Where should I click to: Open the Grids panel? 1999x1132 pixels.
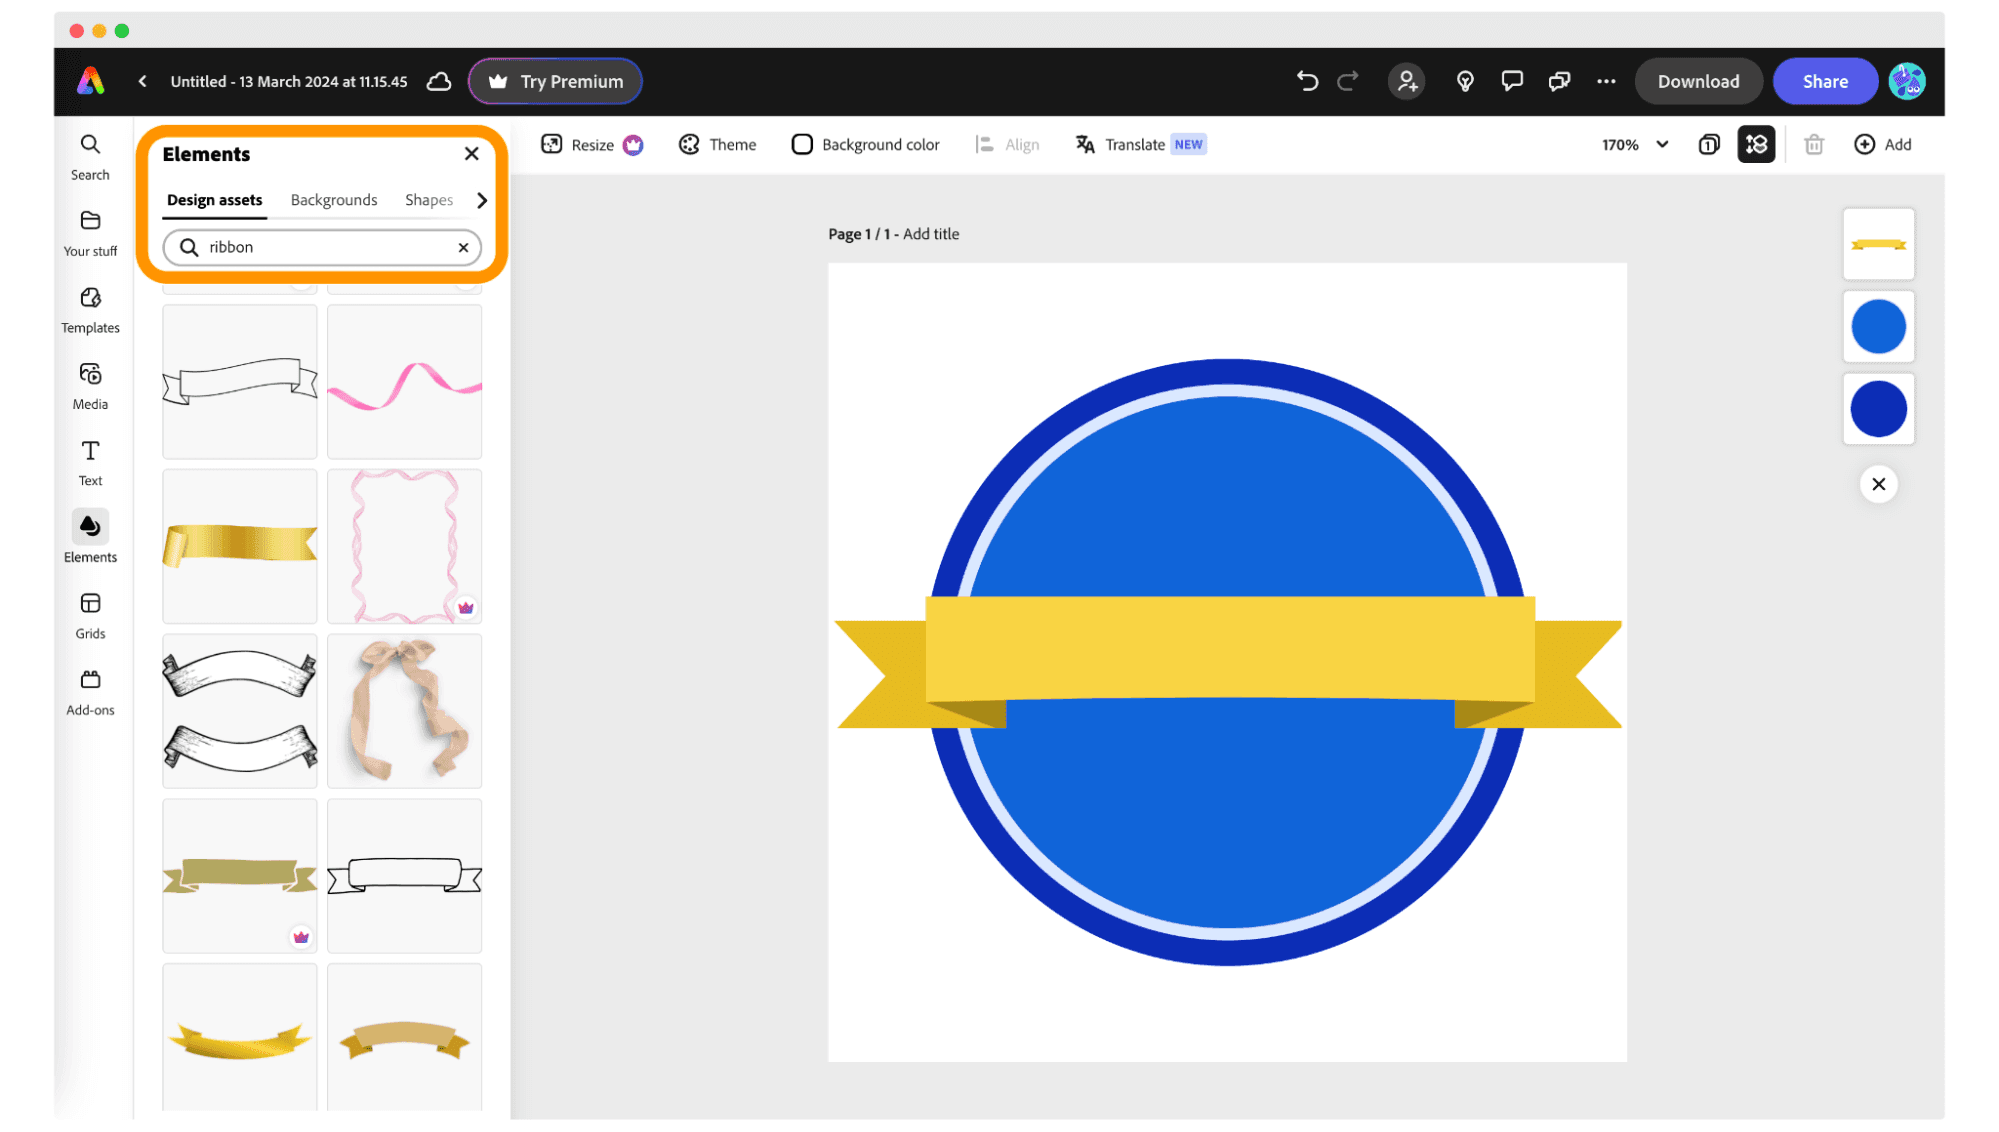(90, 613)
